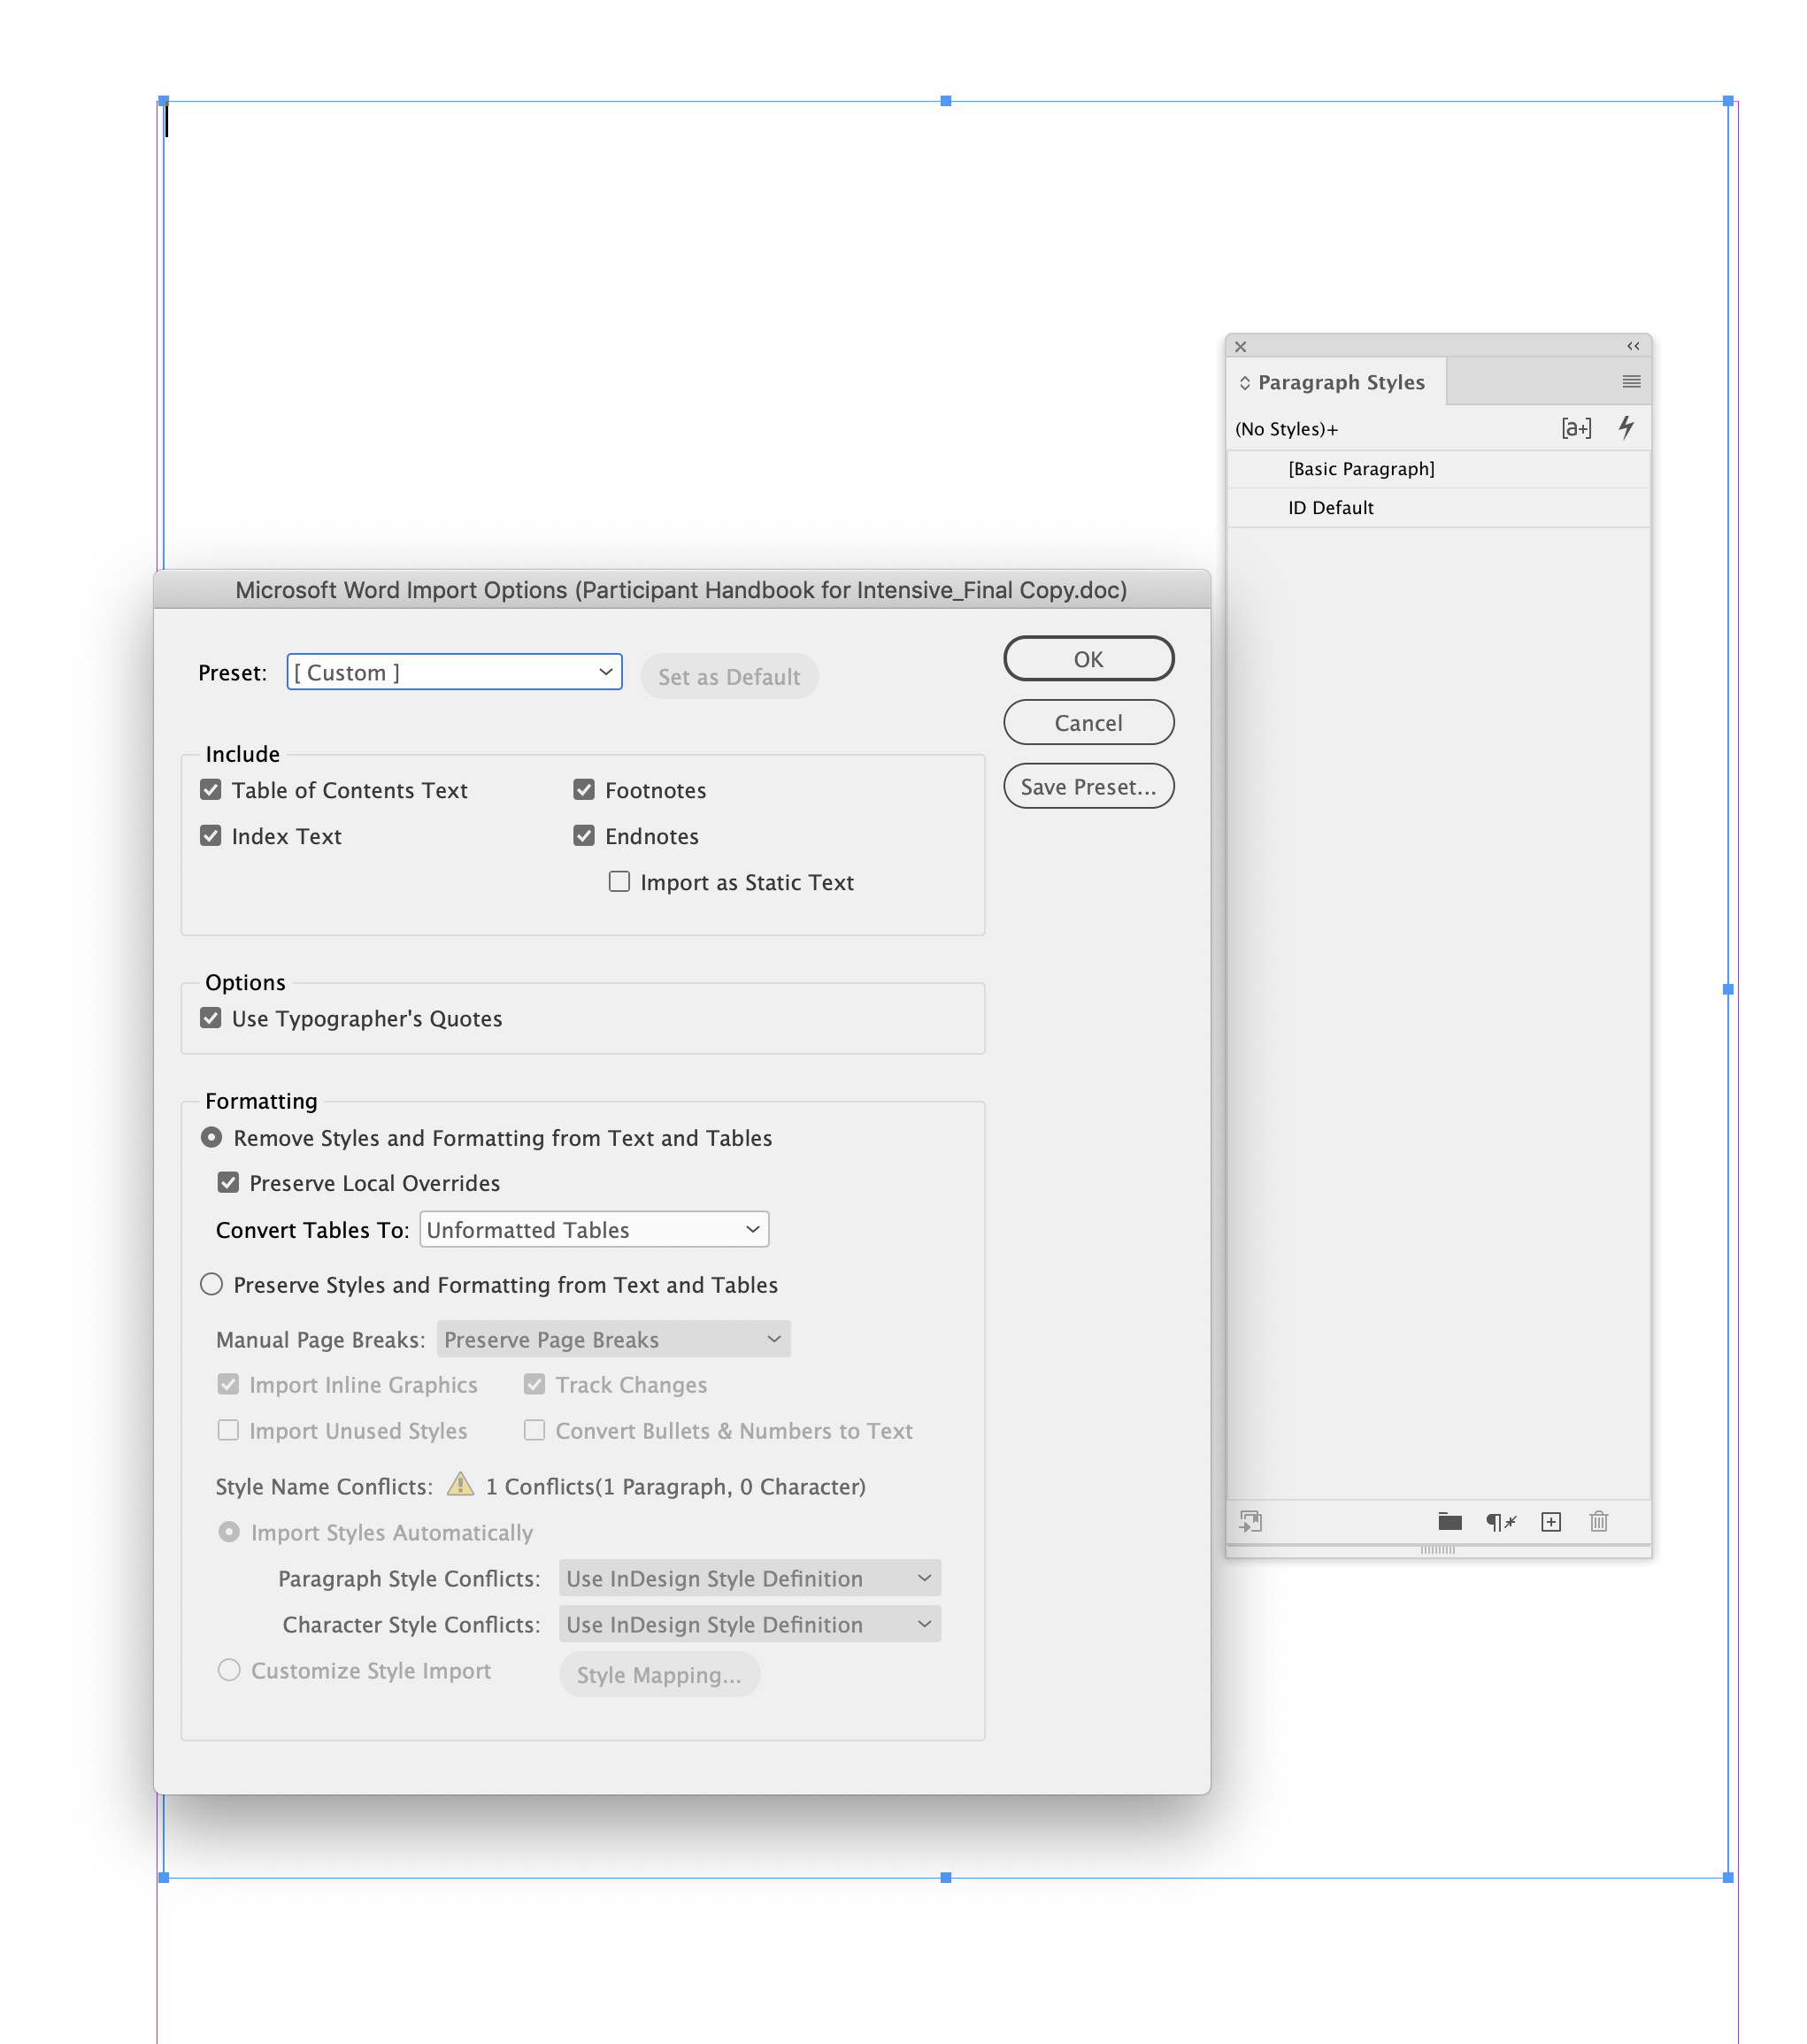The height and width of the screenshot is (2044, 1807).
Task: Click the Save Preset button
Action: [1088, 786]
